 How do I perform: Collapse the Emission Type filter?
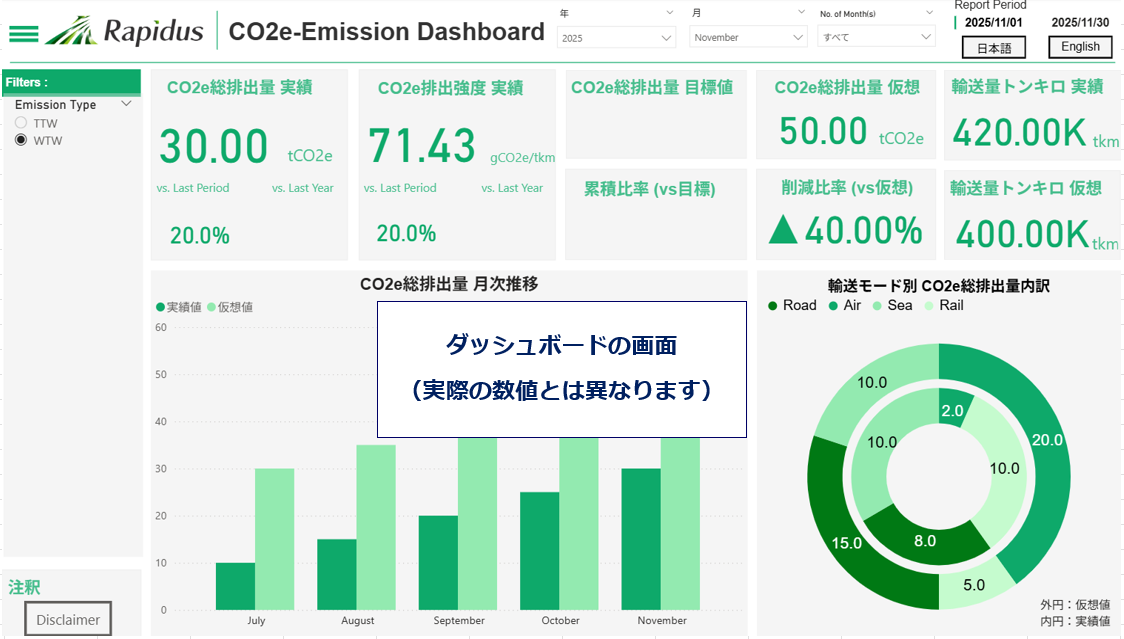point(126,104)
